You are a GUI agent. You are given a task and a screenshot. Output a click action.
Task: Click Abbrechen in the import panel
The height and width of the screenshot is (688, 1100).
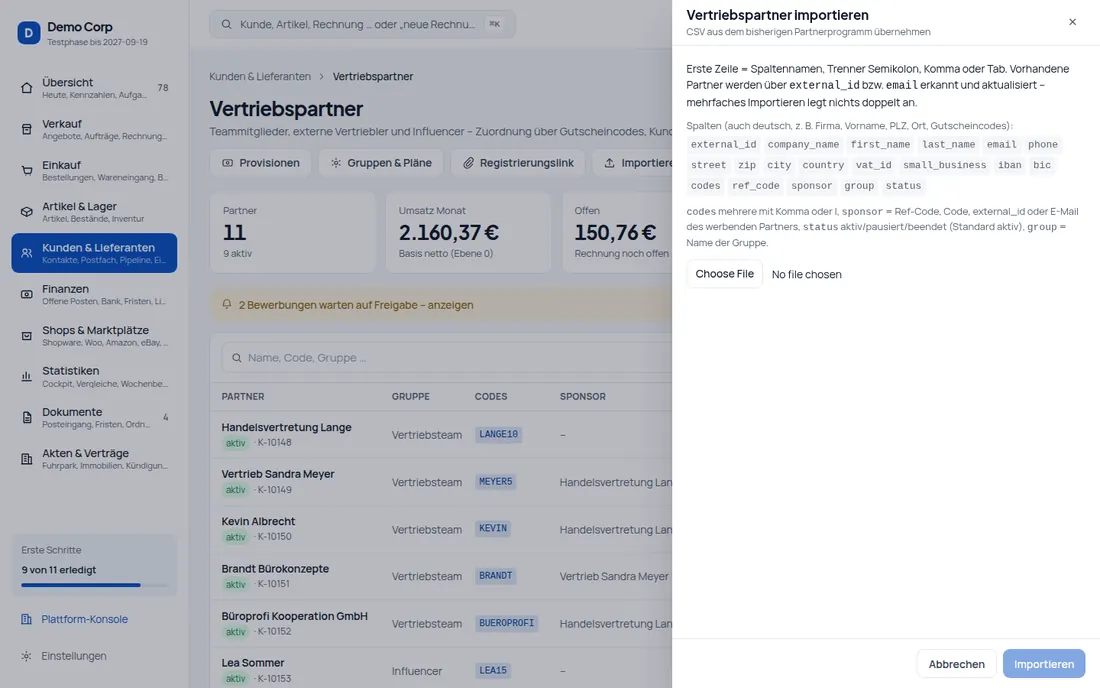click(956, 664)
